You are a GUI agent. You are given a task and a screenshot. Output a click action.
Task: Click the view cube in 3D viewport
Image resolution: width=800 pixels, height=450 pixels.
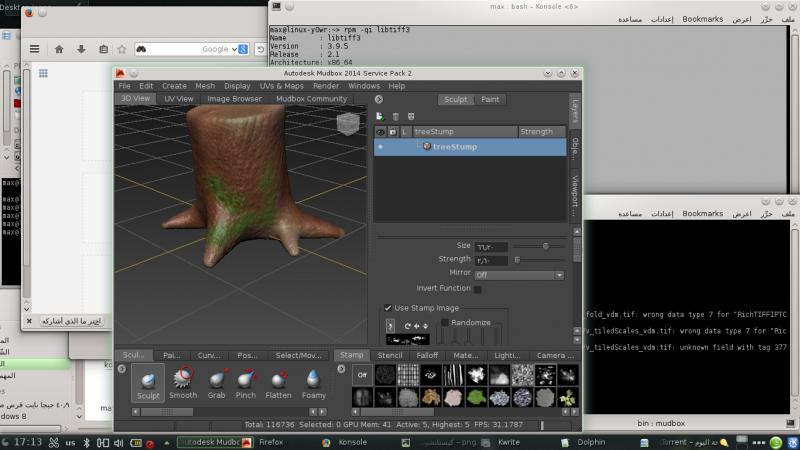pyautogui.click(x=348, y=123)
